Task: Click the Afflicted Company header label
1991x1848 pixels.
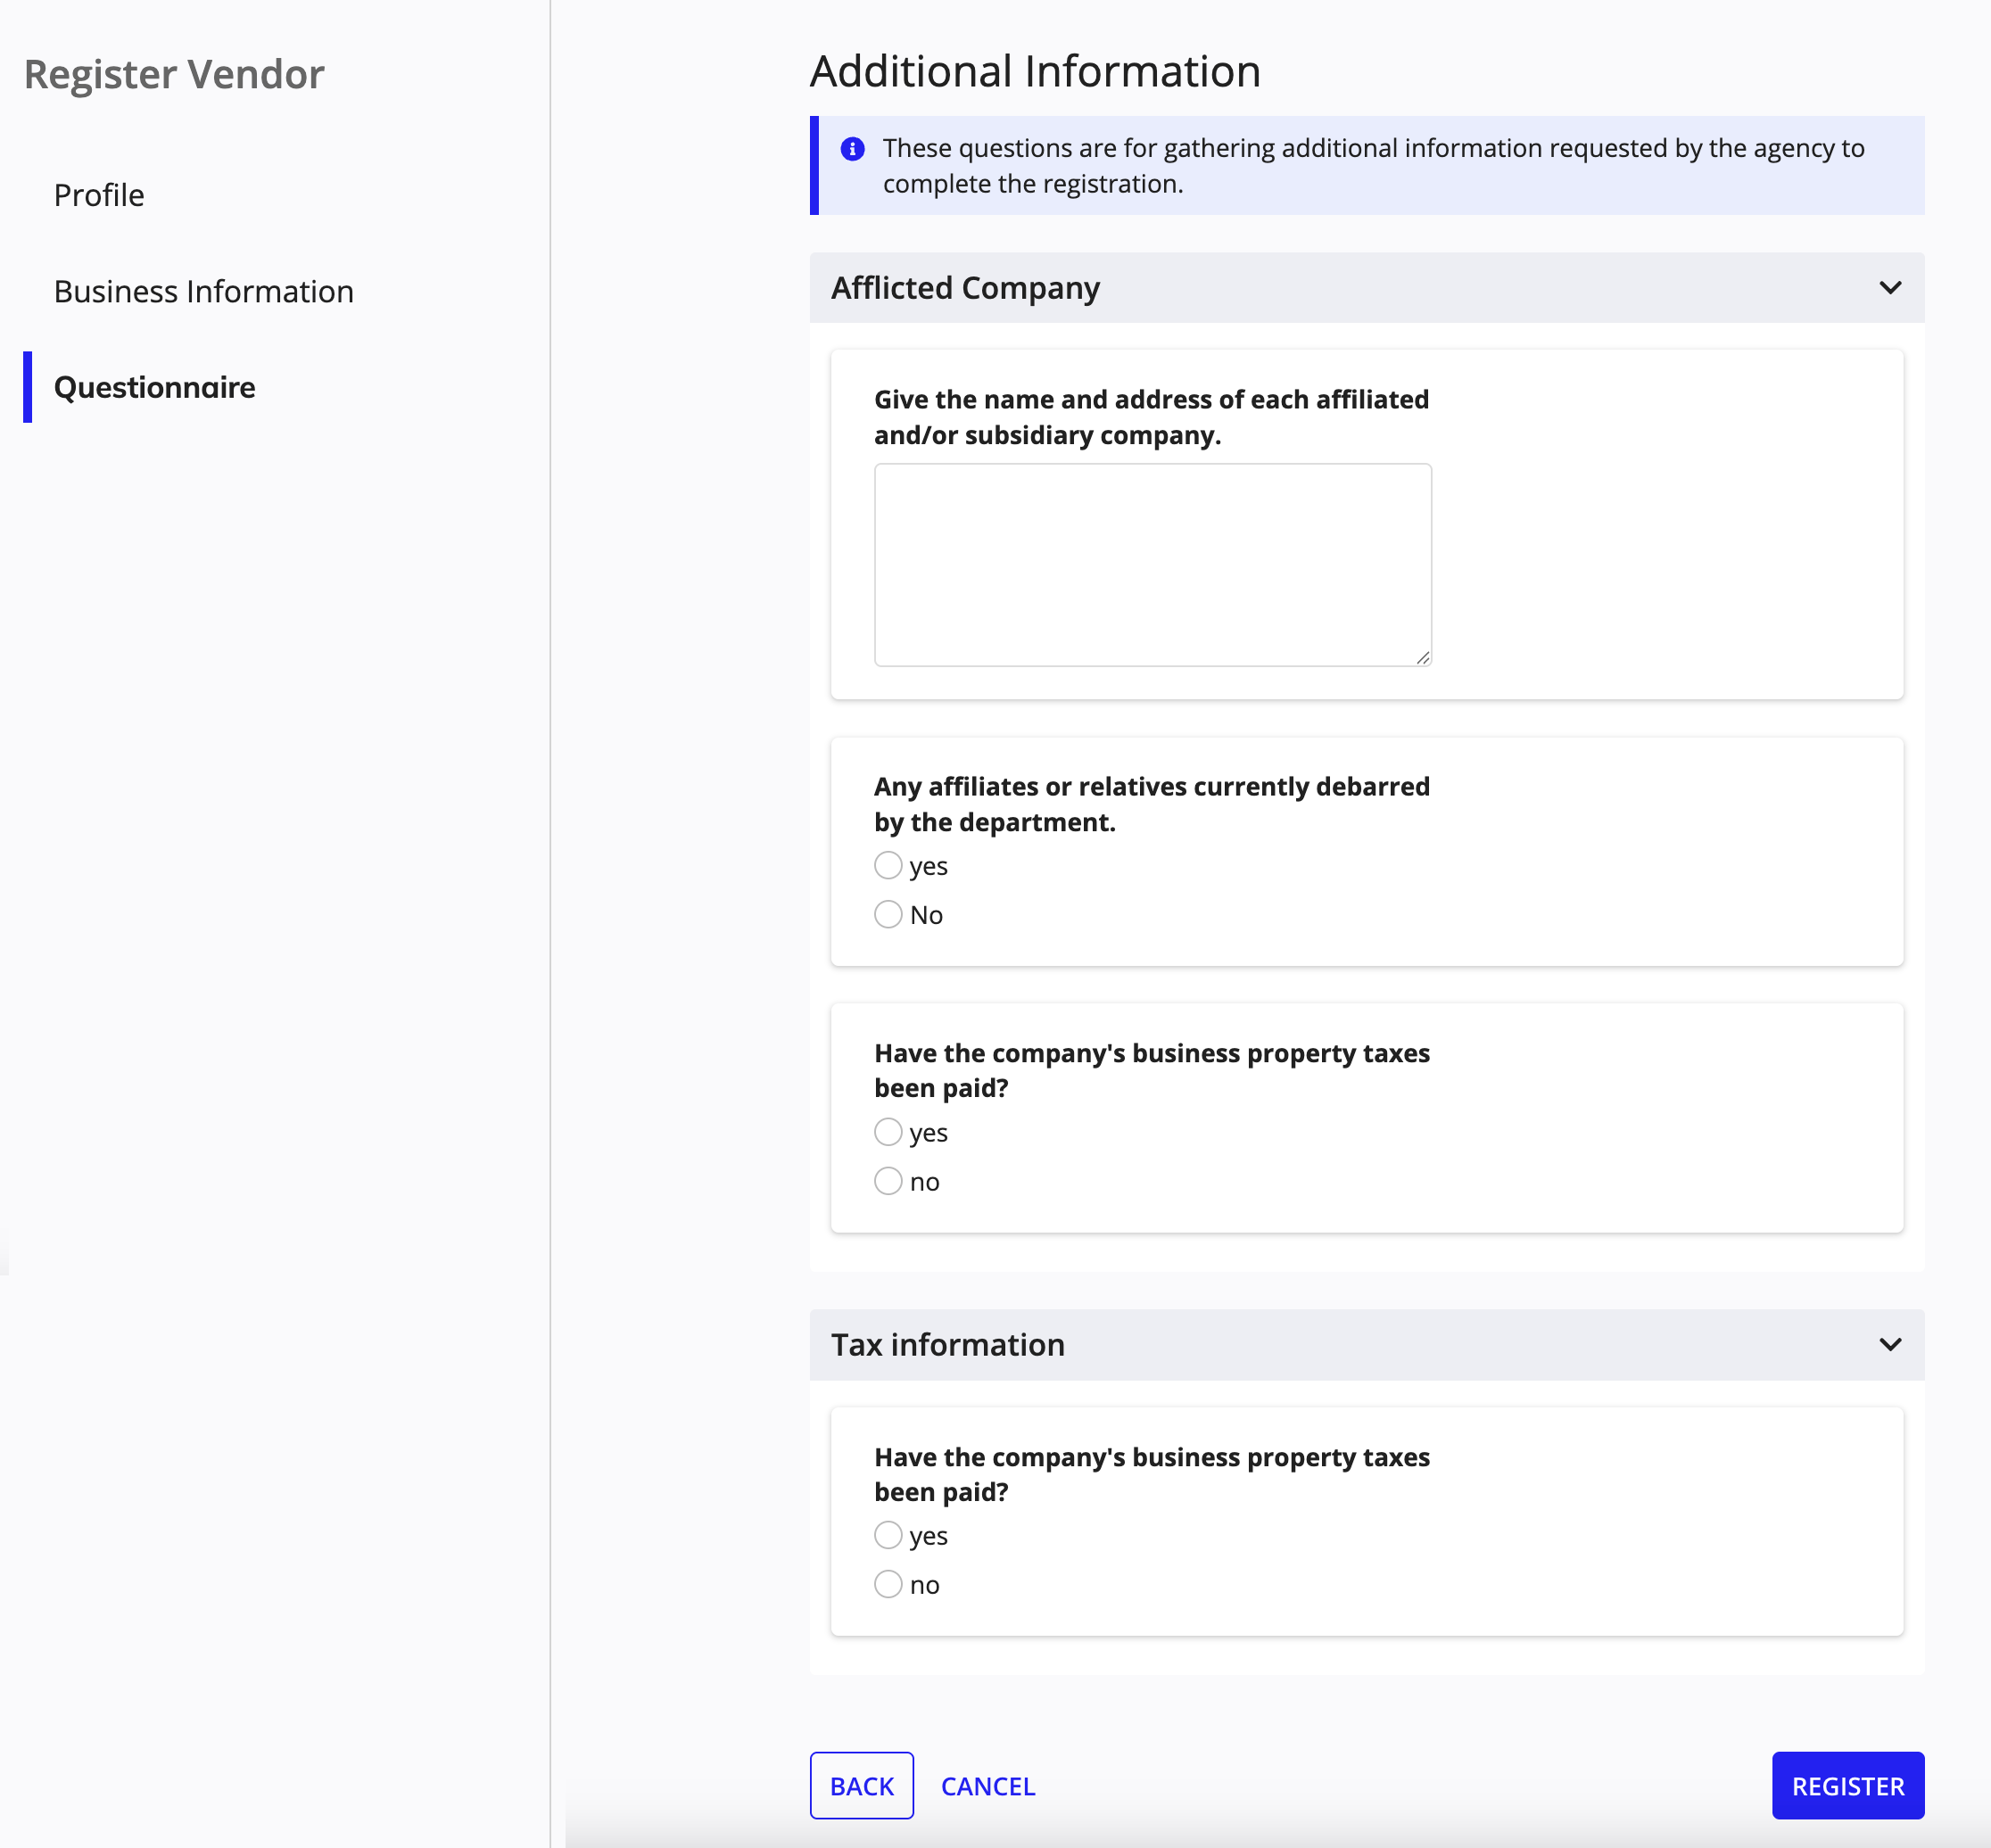Action: tap(965, 288)
